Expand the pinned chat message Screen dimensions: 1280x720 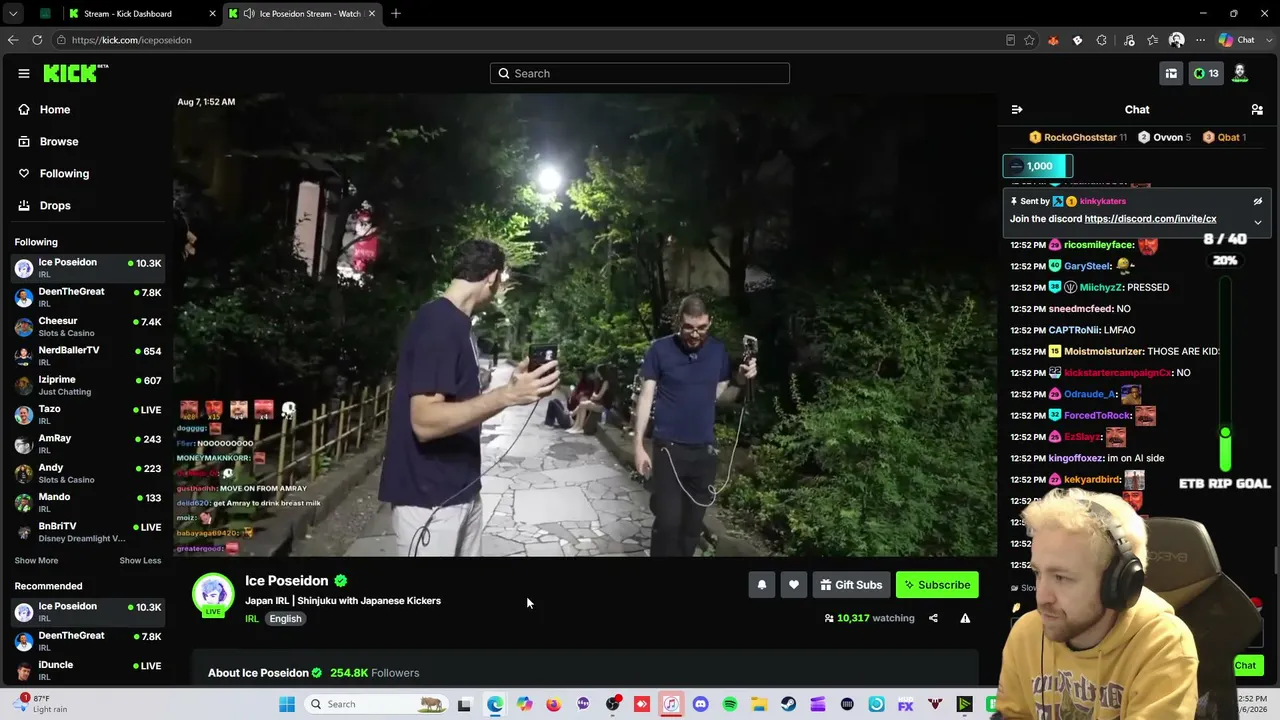point(1258,222)
